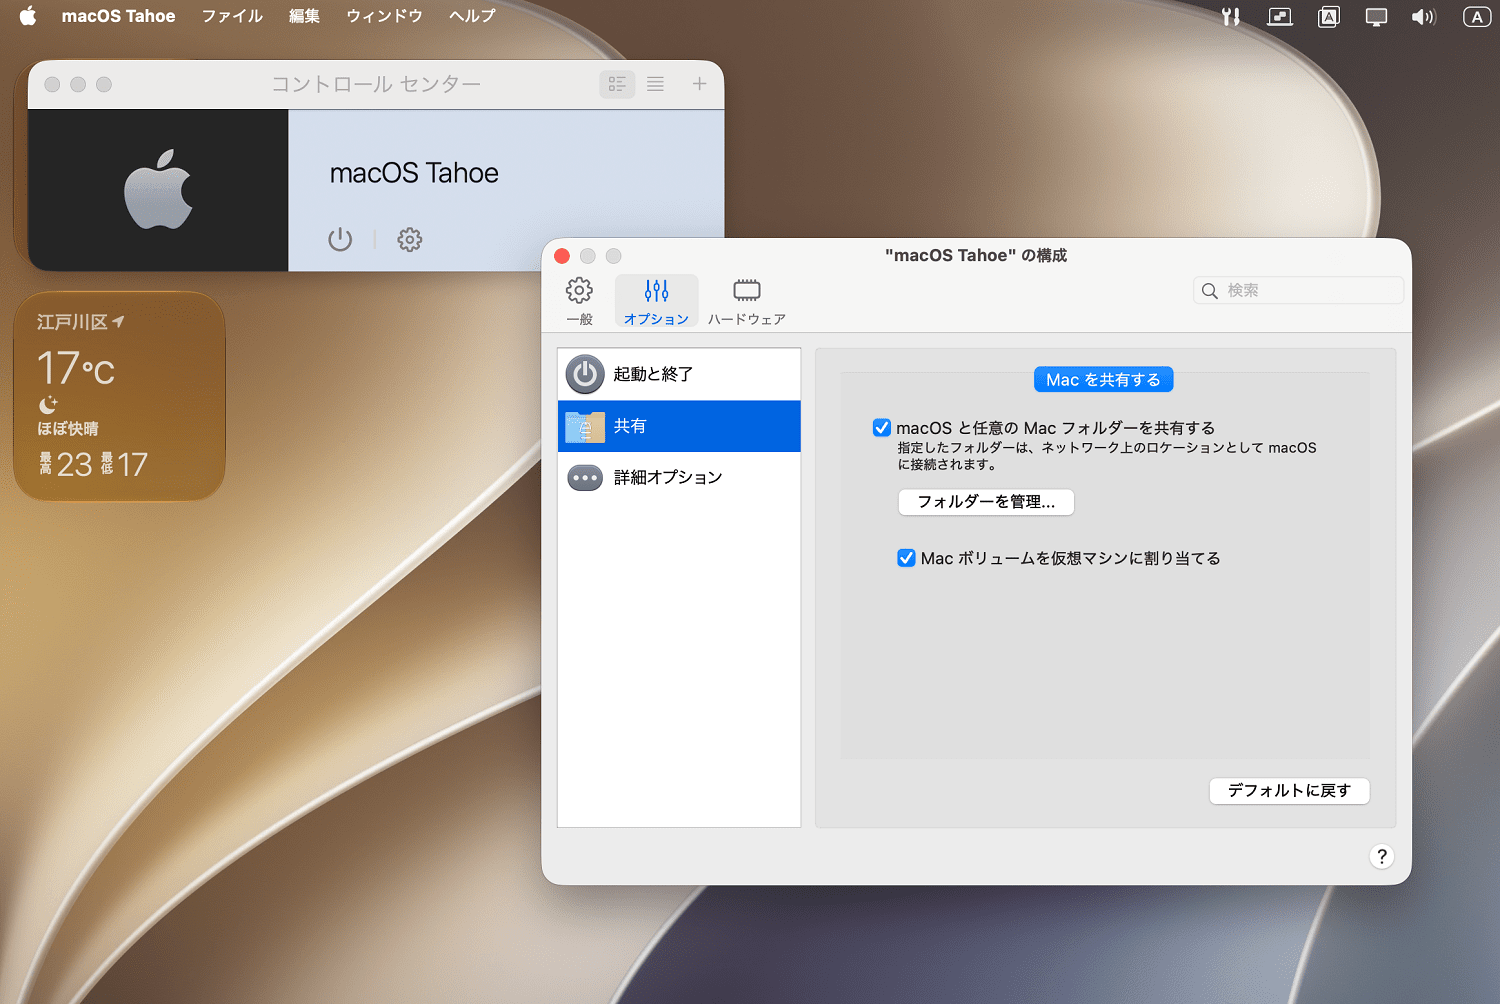
Task: Close the macOS Tahoe configuration window
Action: tap(562, 256)
